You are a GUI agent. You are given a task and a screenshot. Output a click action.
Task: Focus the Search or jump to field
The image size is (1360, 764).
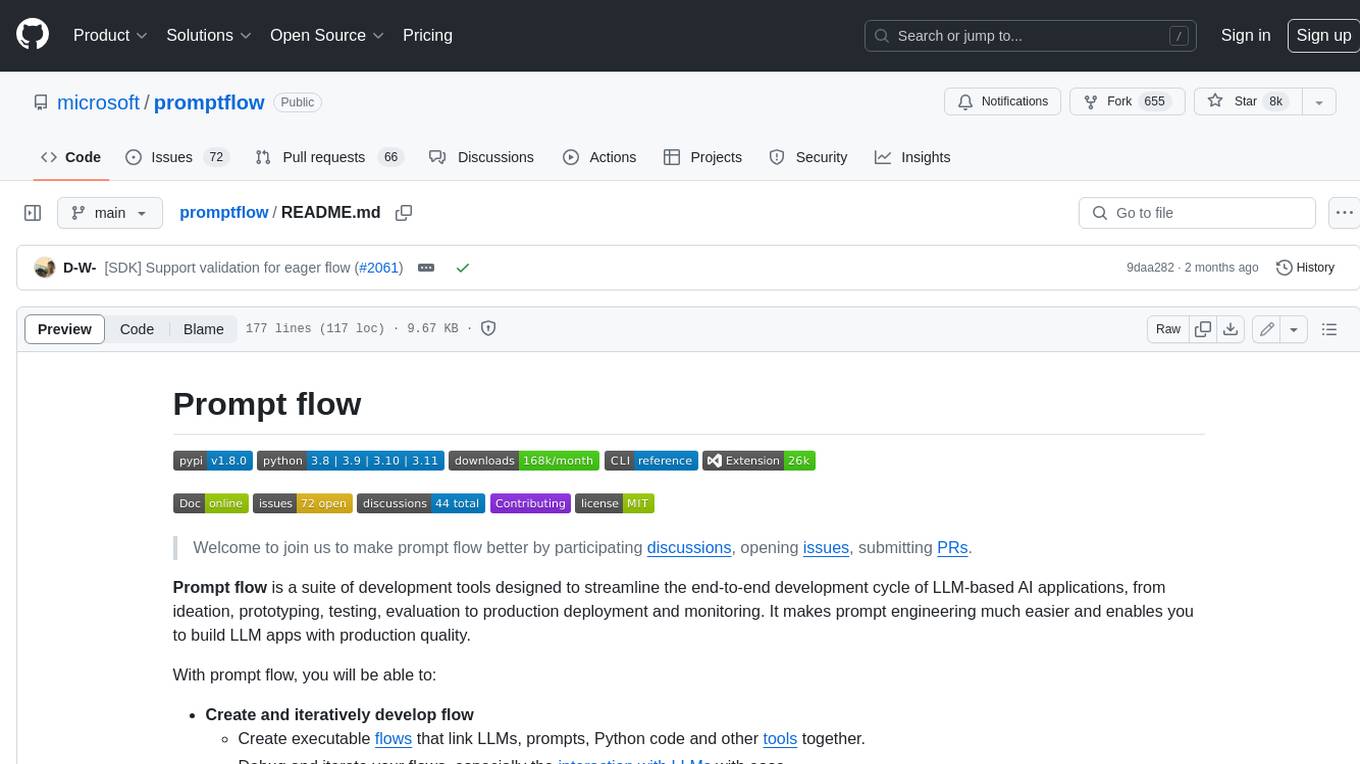click(1031, 36)
